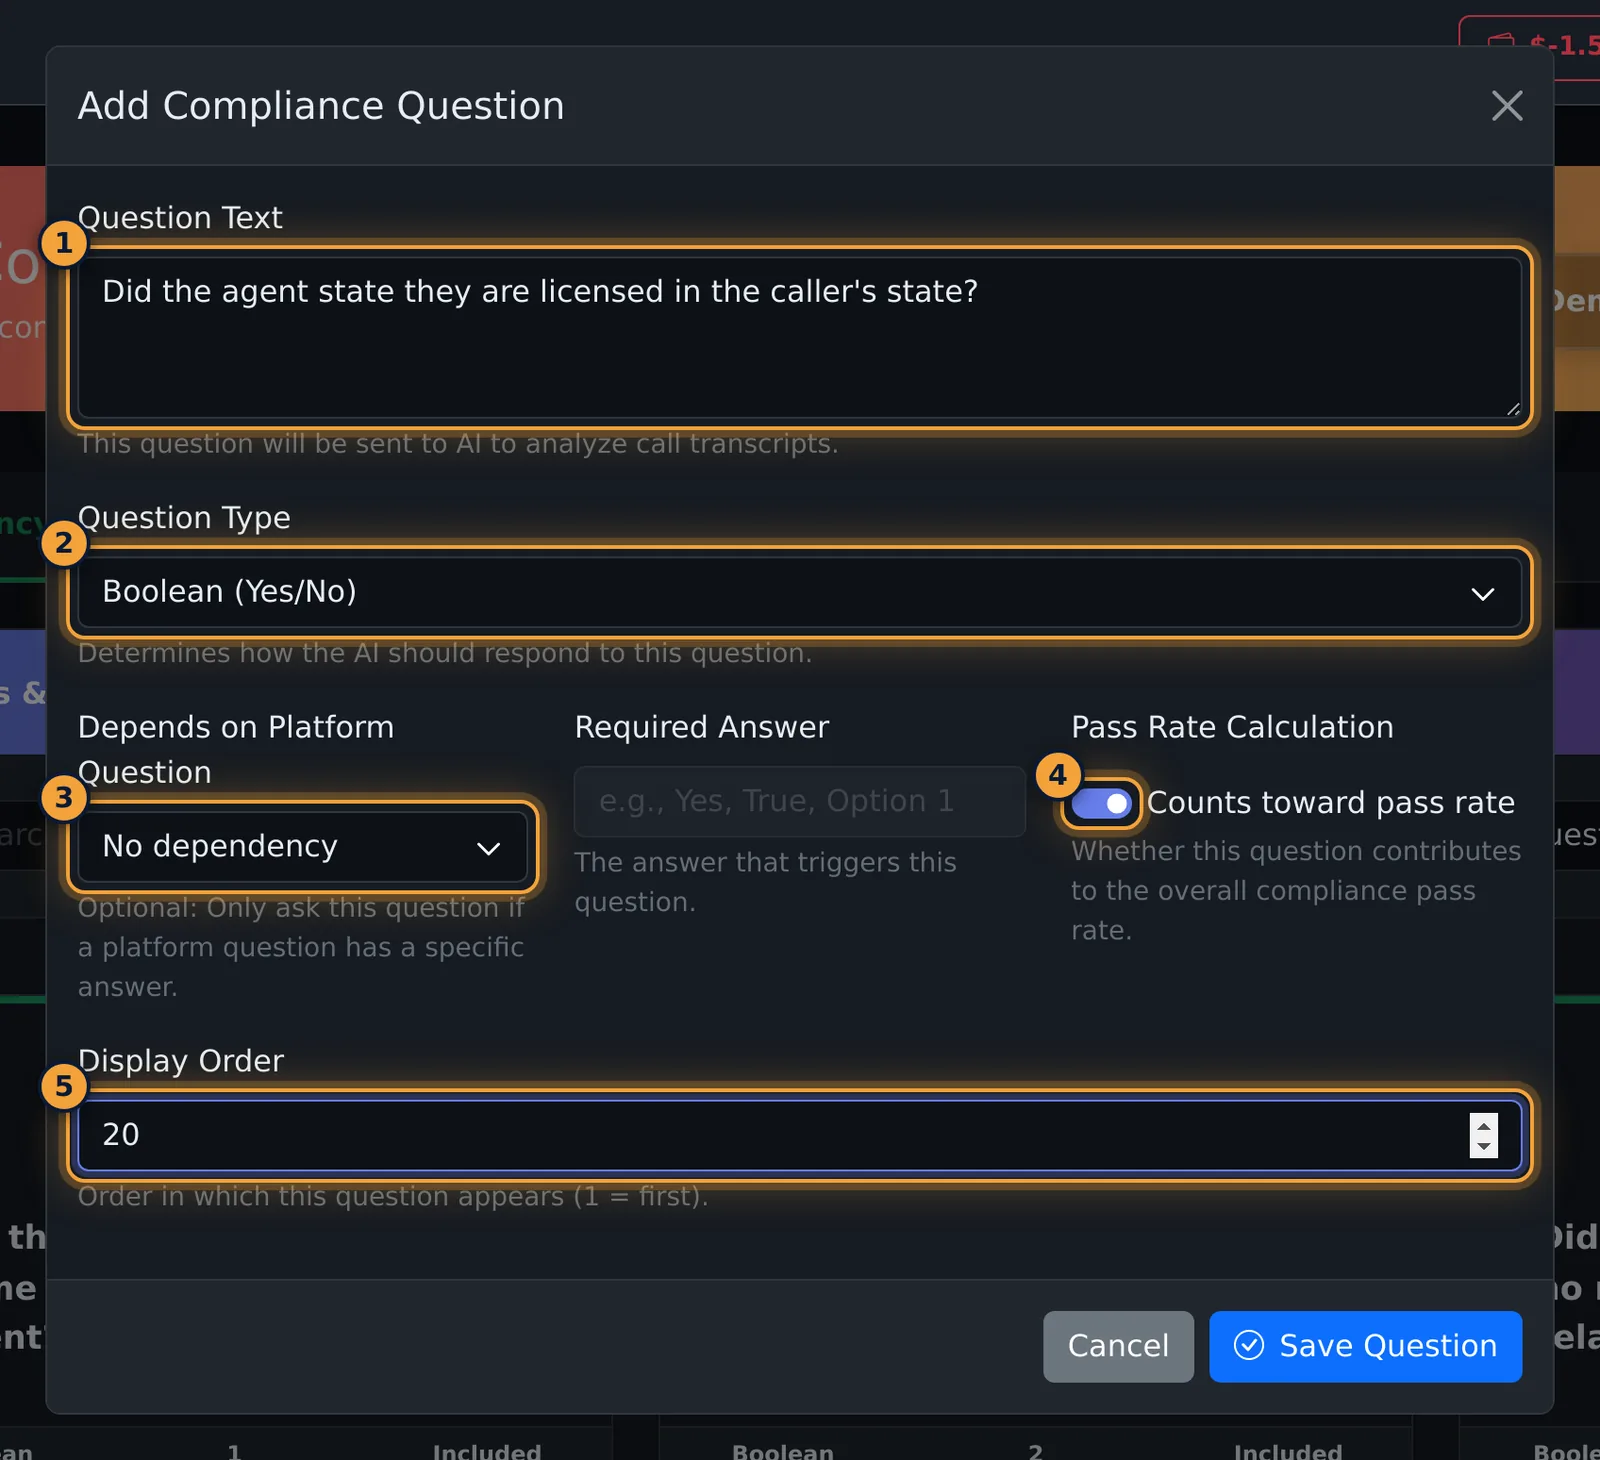Open the Question Type dropdown
Viewport: 1600px width, 1460px height.
800,592
